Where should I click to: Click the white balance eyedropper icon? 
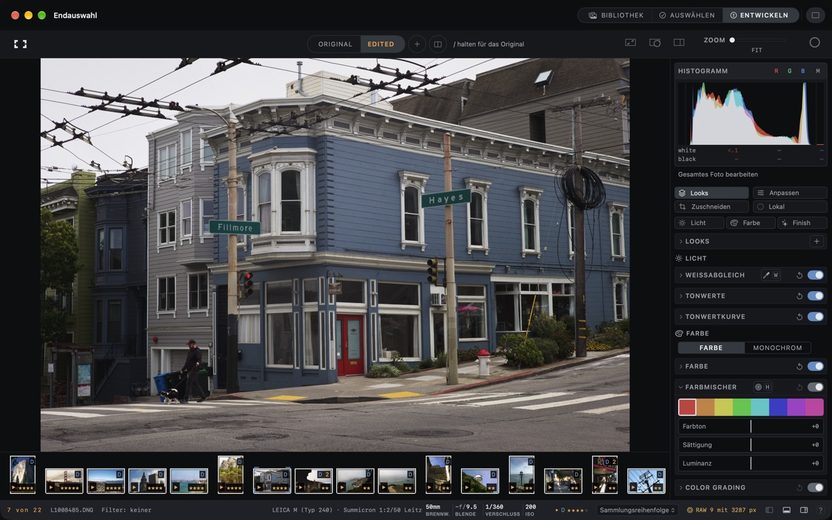tap(766, 275)
